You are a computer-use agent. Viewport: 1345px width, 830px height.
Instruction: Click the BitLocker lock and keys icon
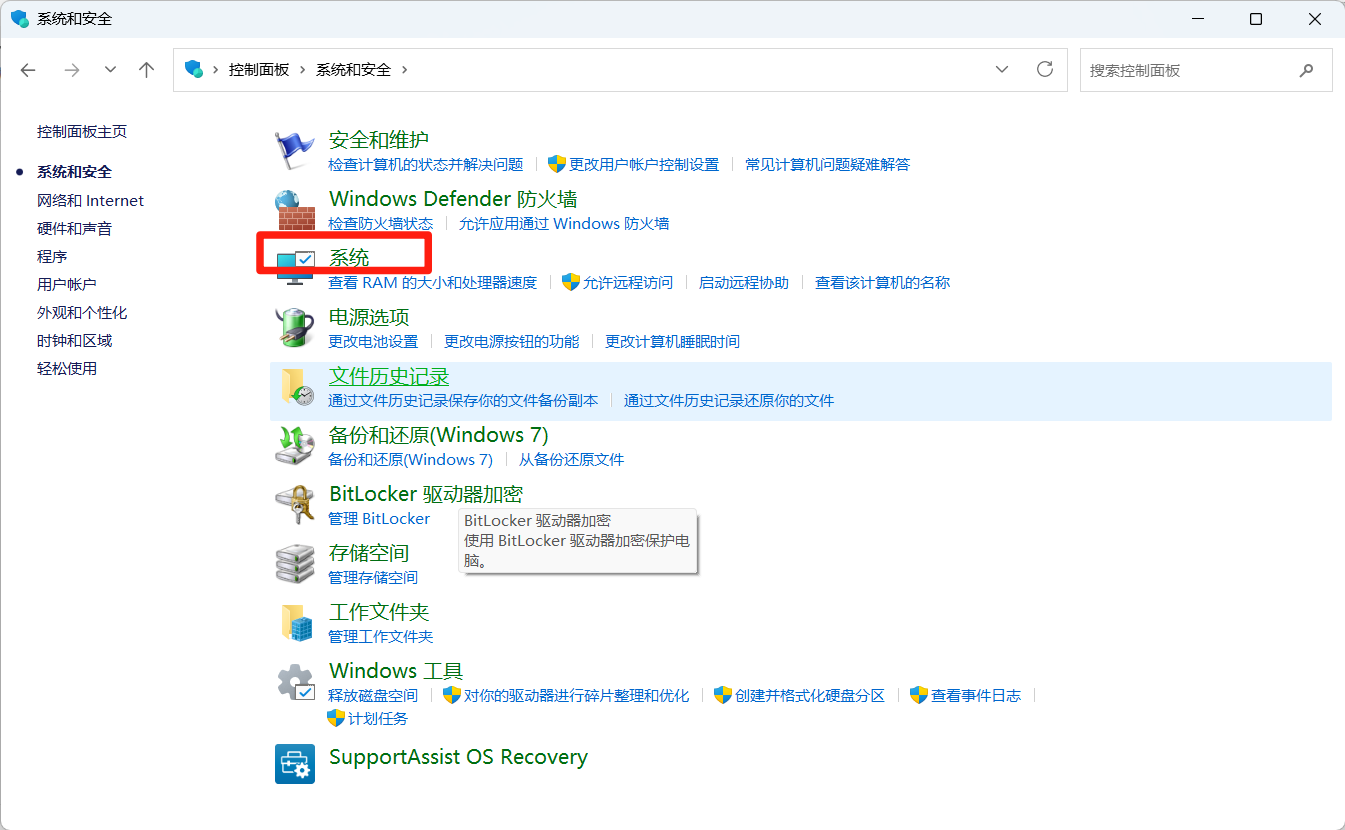click(x=294, y=504)
